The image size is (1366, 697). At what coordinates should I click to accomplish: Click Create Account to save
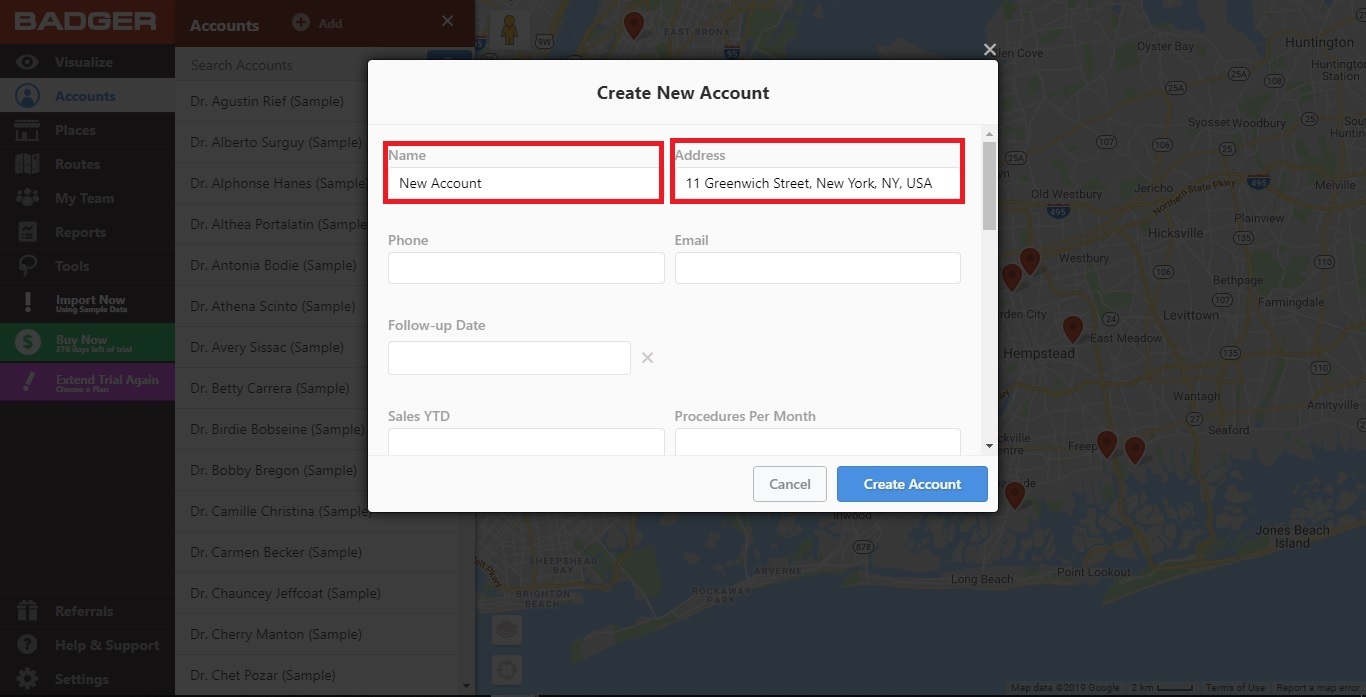click(x=911, y=483)
